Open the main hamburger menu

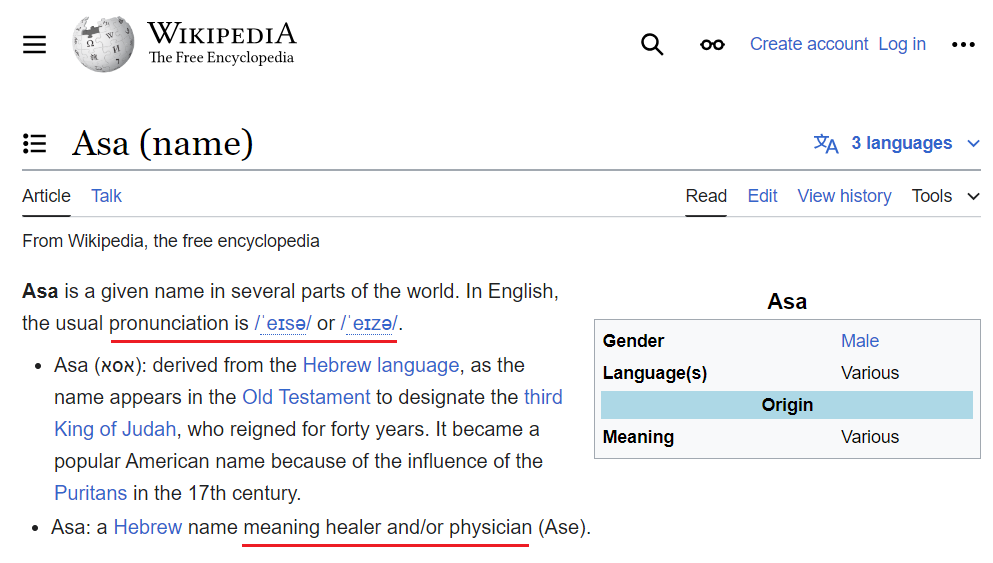pyautogui.click(x=34, y=44)
